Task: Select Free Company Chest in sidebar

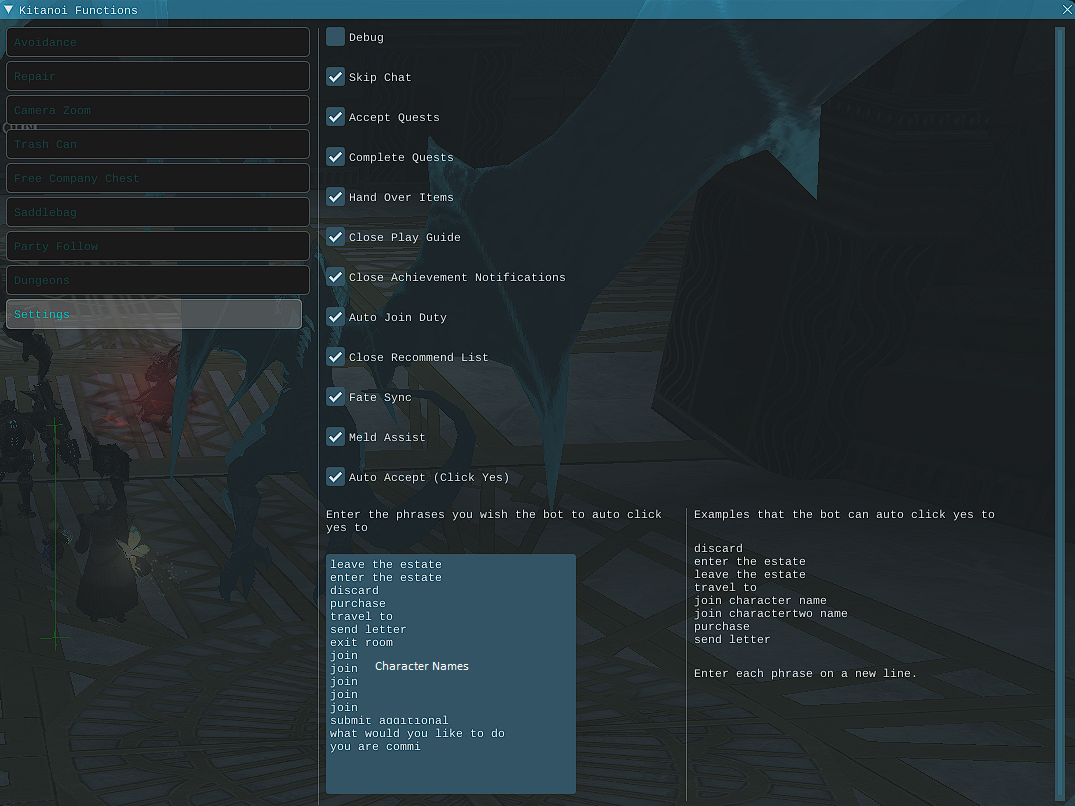Action: coord(157,178)
